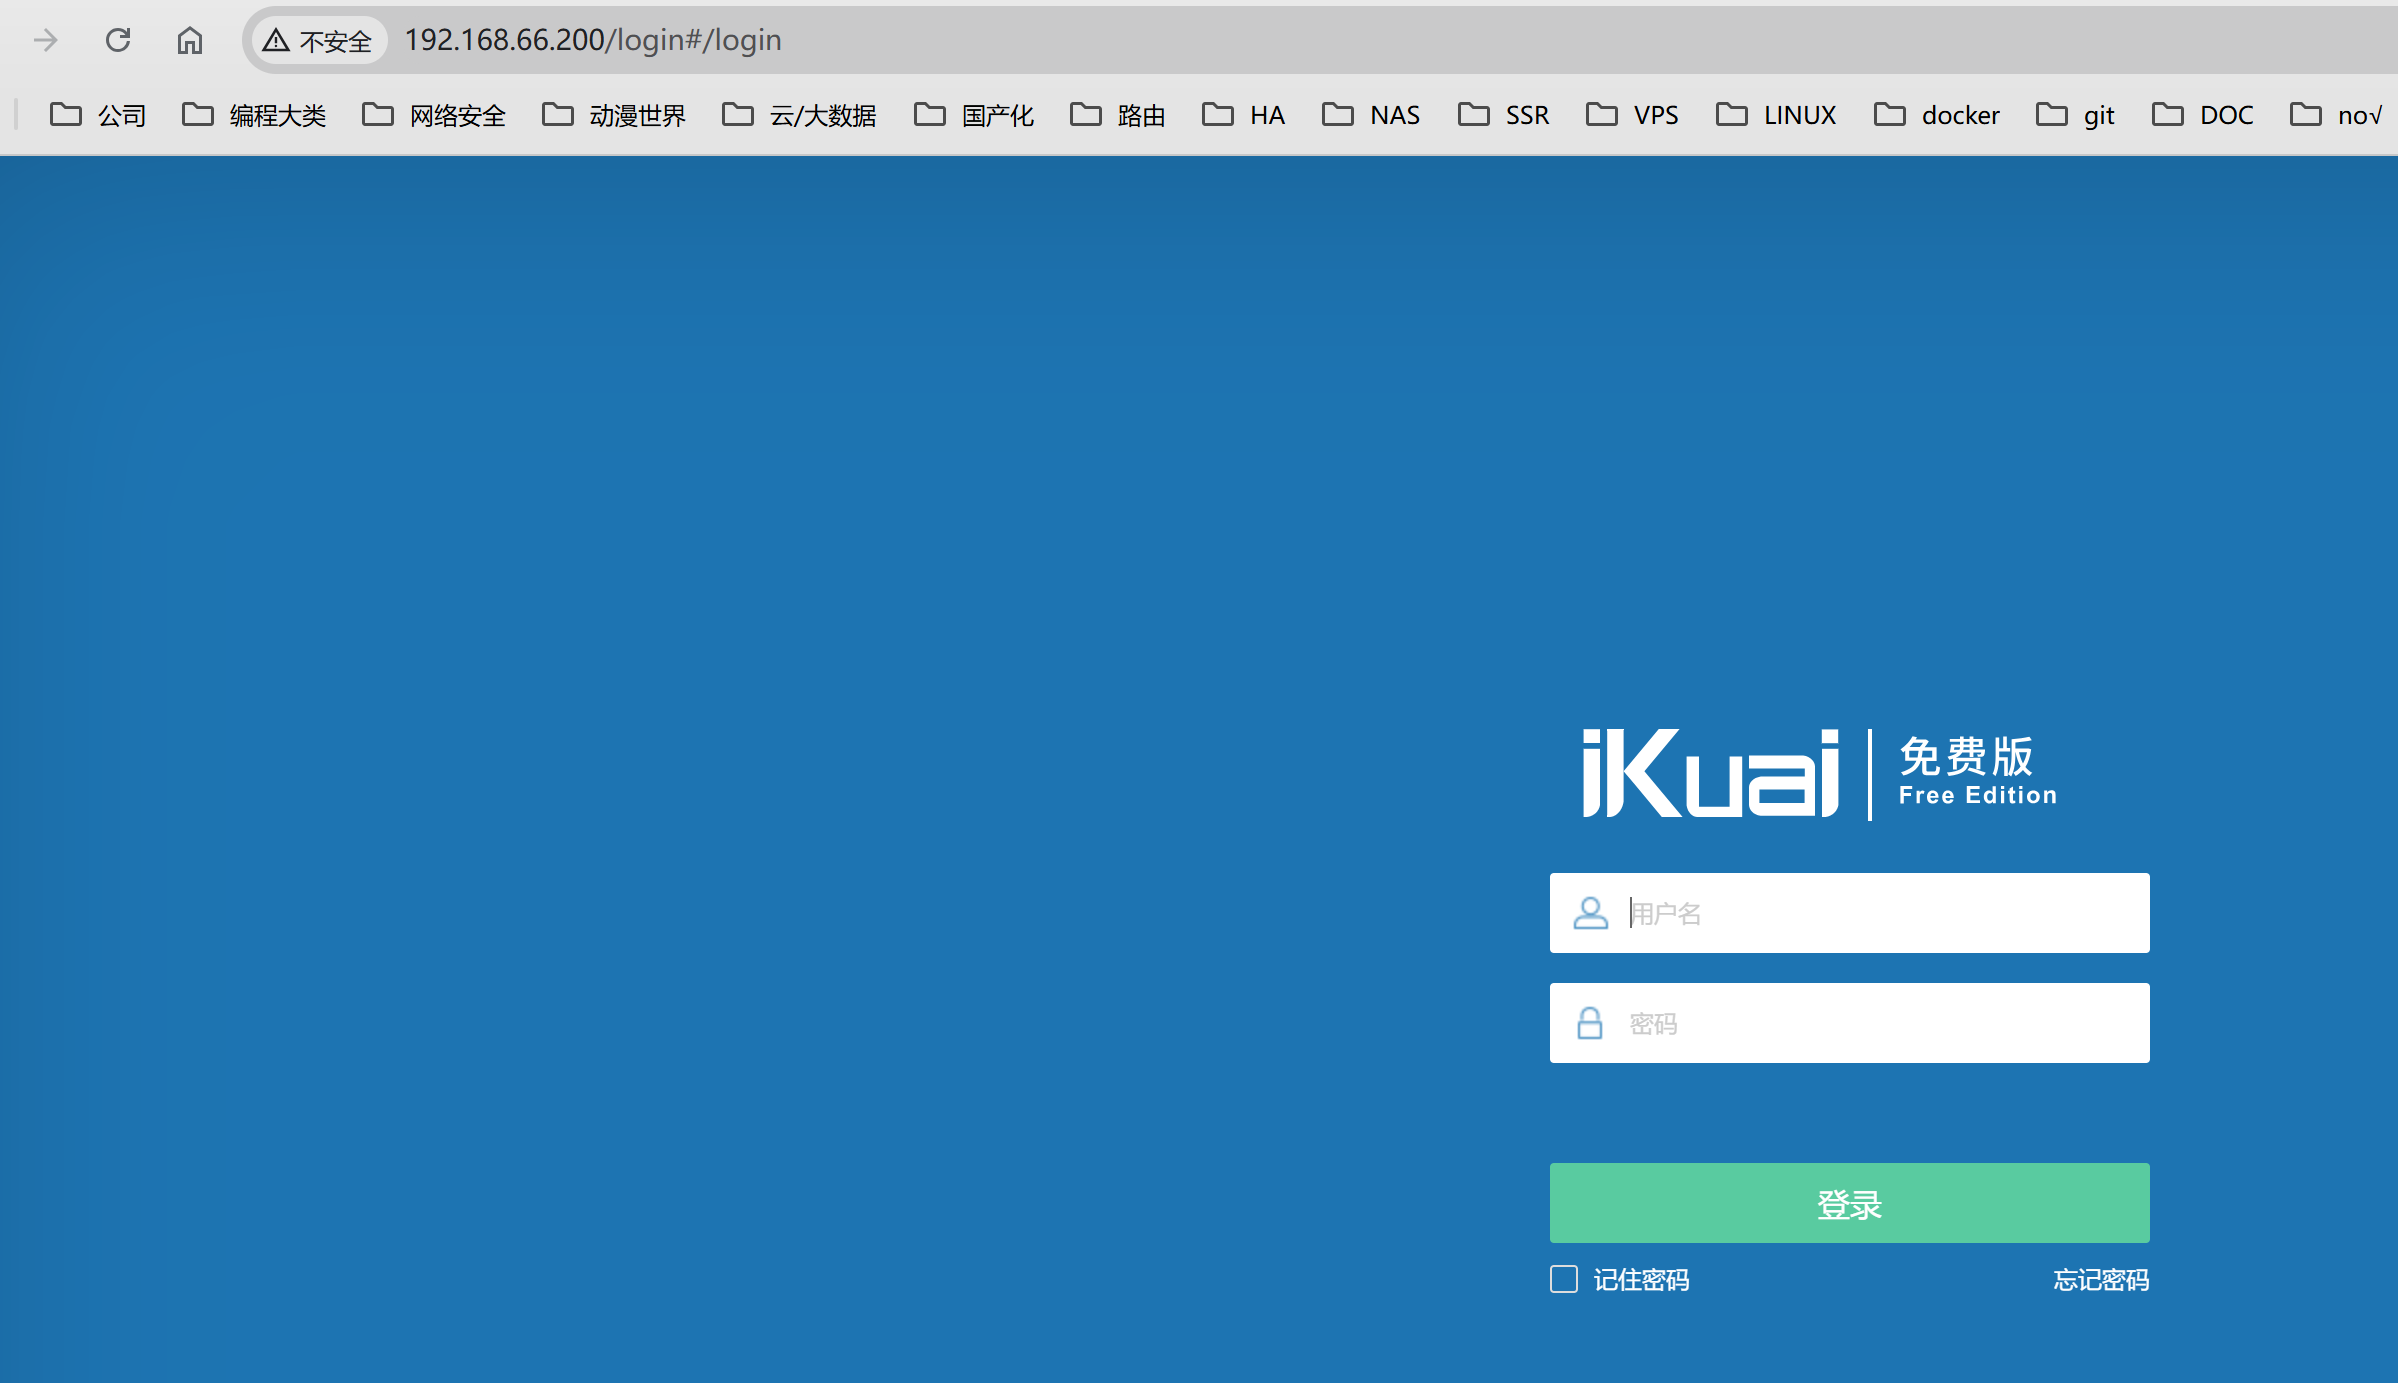Open the LINUX bookmark folder

[1776, 115]
